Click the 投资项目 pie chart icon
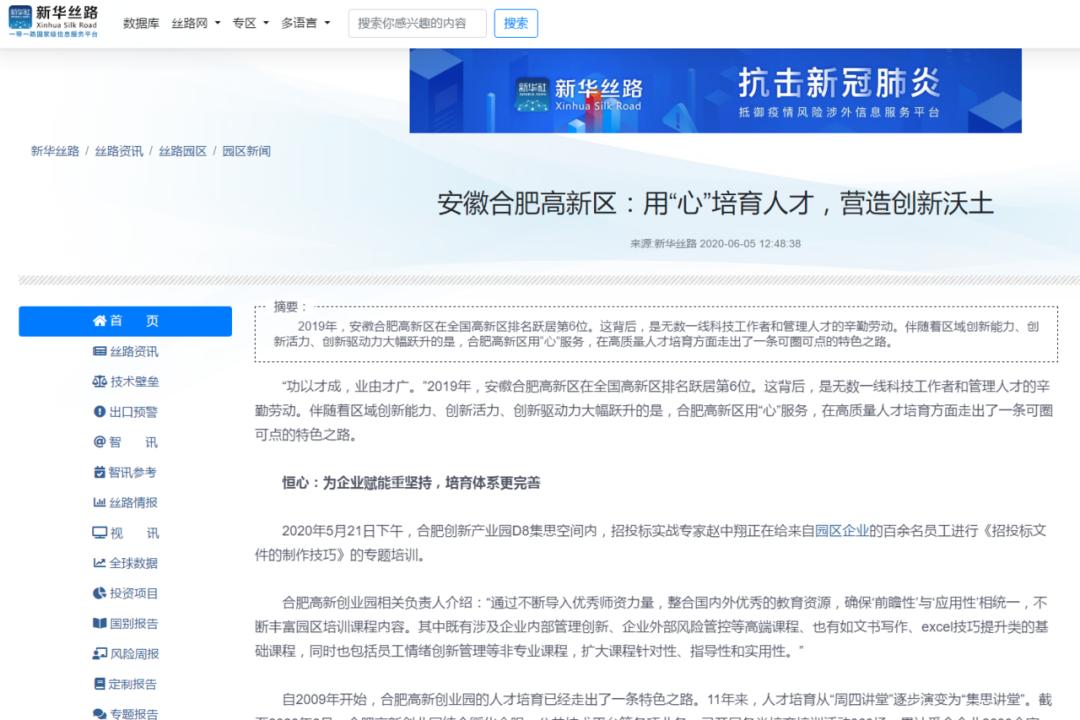The width and height of the screenshot is (1080, 720). 100,593
